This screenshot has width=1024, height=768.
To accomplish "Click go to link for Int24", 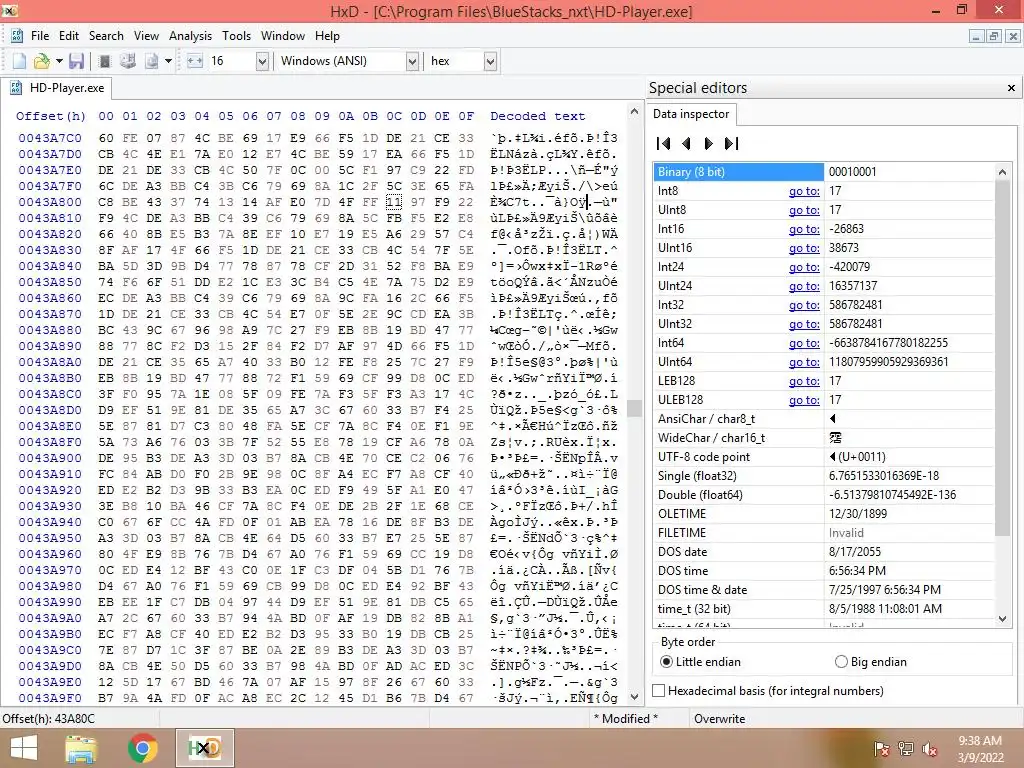I will pos(804,266).
